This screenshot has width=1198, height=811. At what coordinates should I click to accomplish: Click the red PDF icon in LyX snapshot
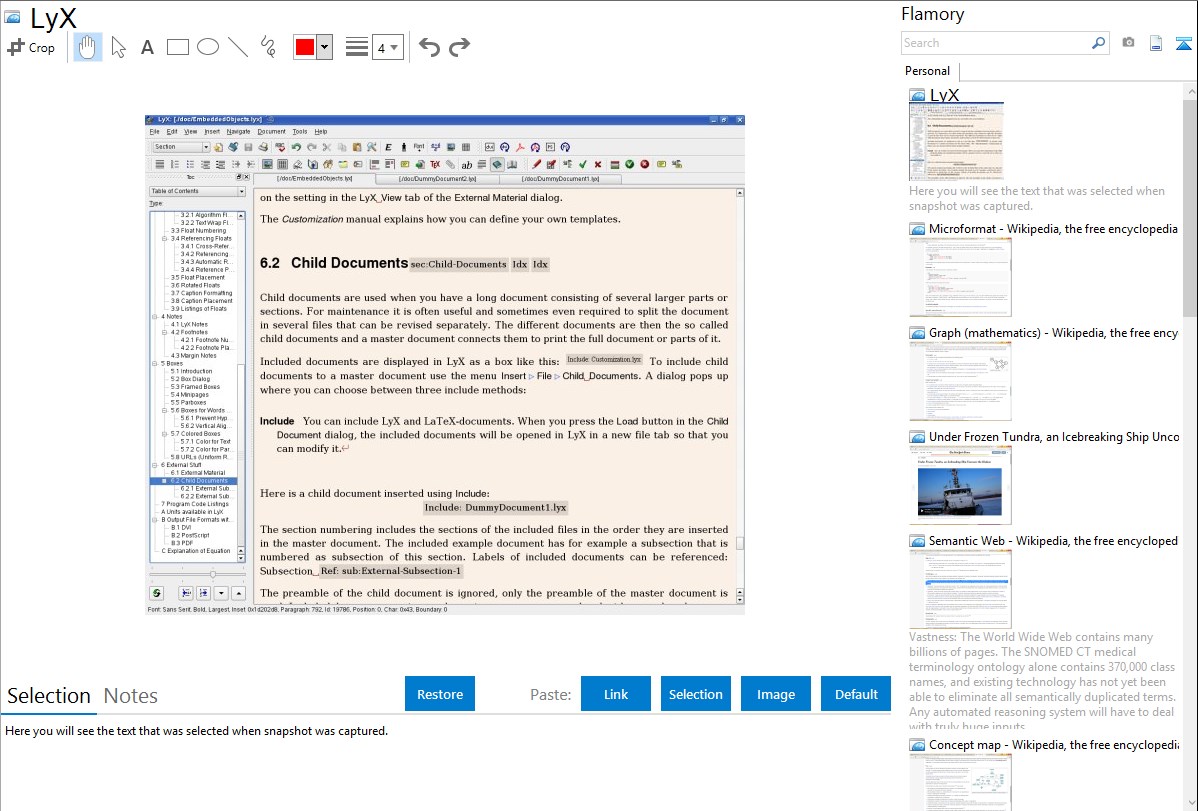tap(520, 147)
